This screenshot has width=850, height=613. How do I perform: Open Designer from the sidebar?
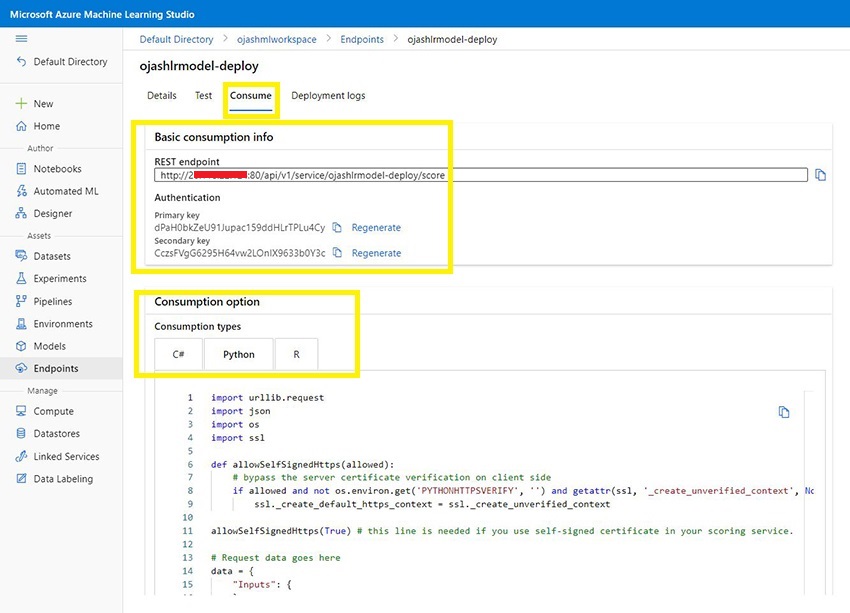[x=52, y=213]
